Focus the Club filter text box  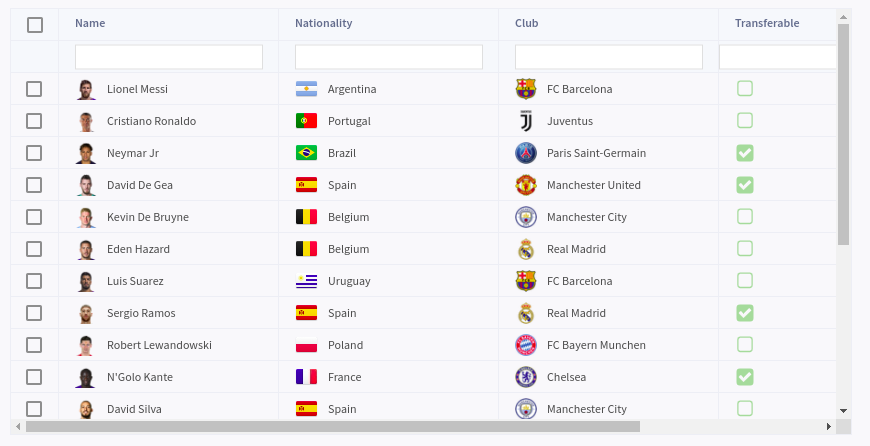(x=608, y=57)
